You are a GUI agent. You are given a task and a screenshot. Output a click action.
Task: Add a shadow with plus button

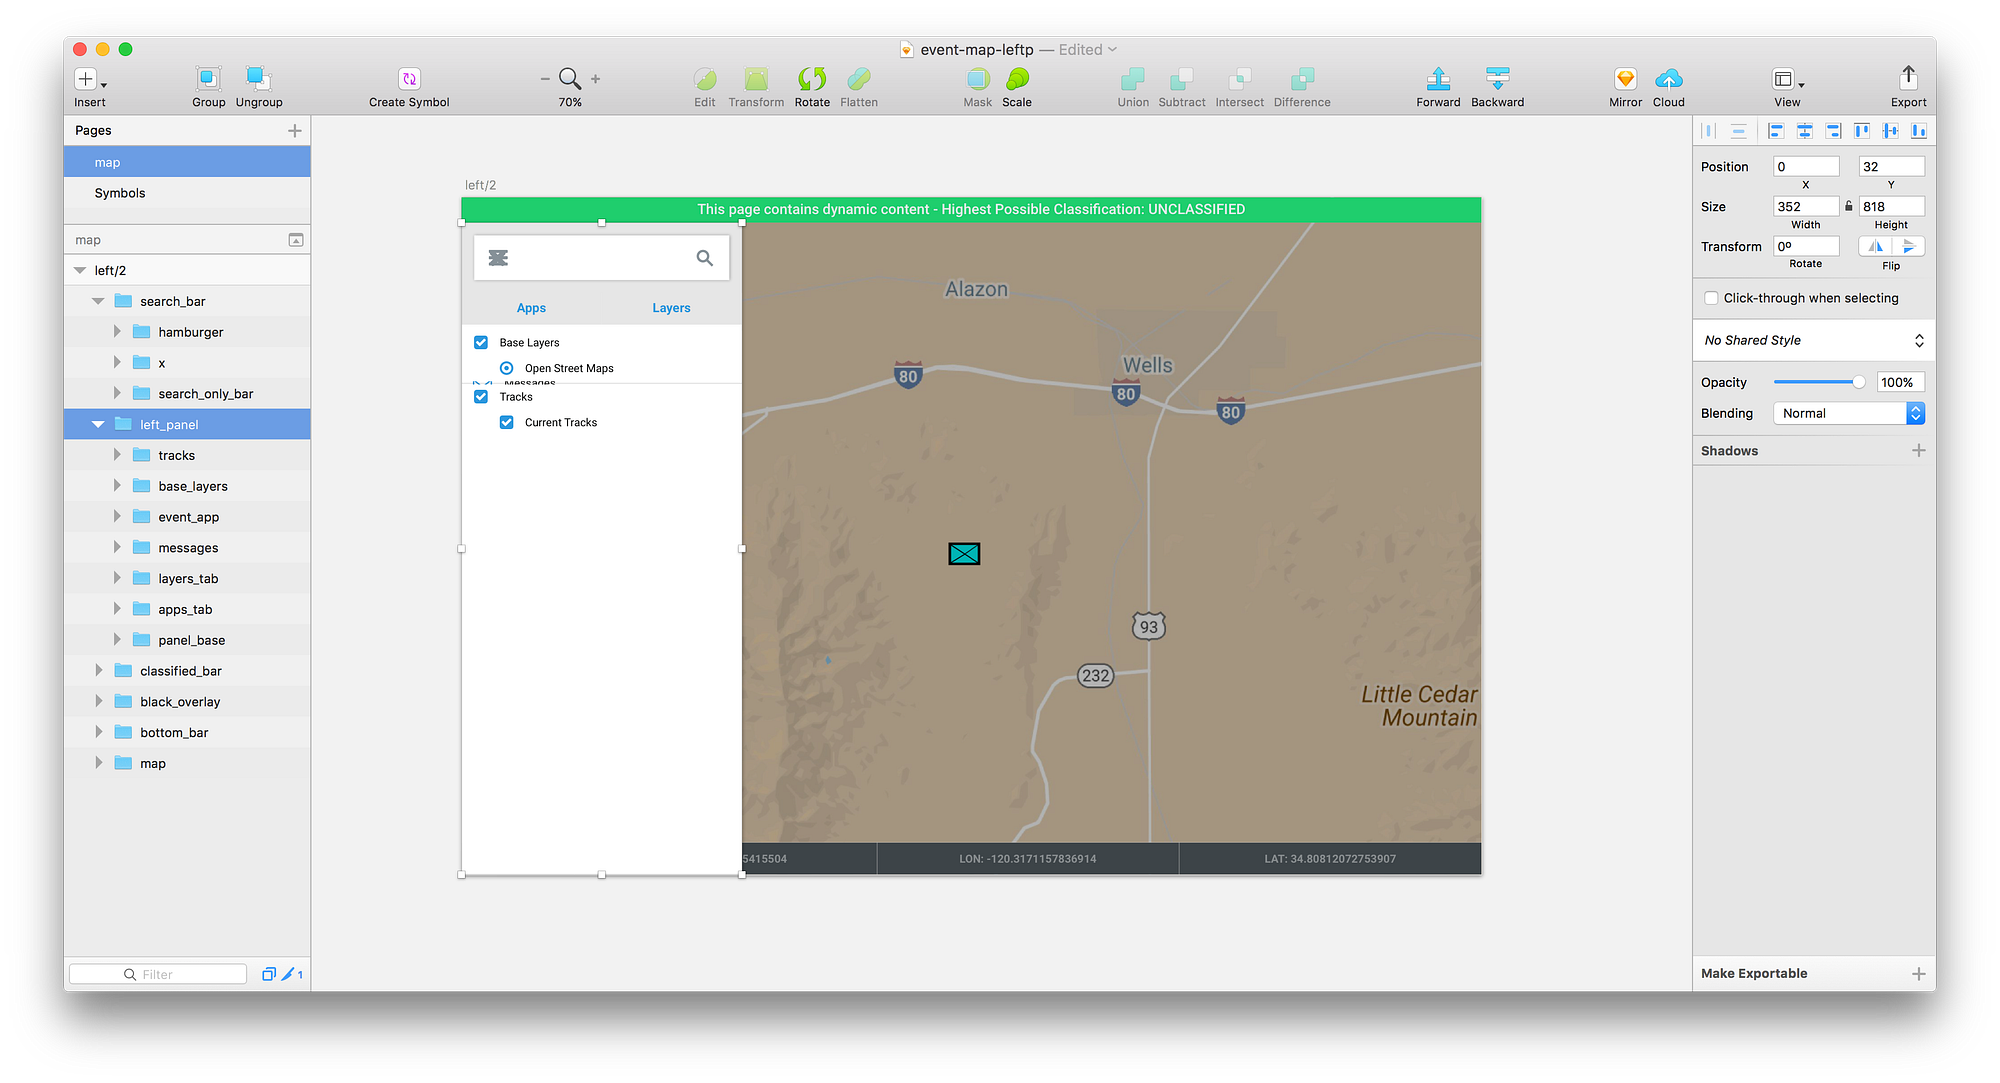click(1918, 451)
